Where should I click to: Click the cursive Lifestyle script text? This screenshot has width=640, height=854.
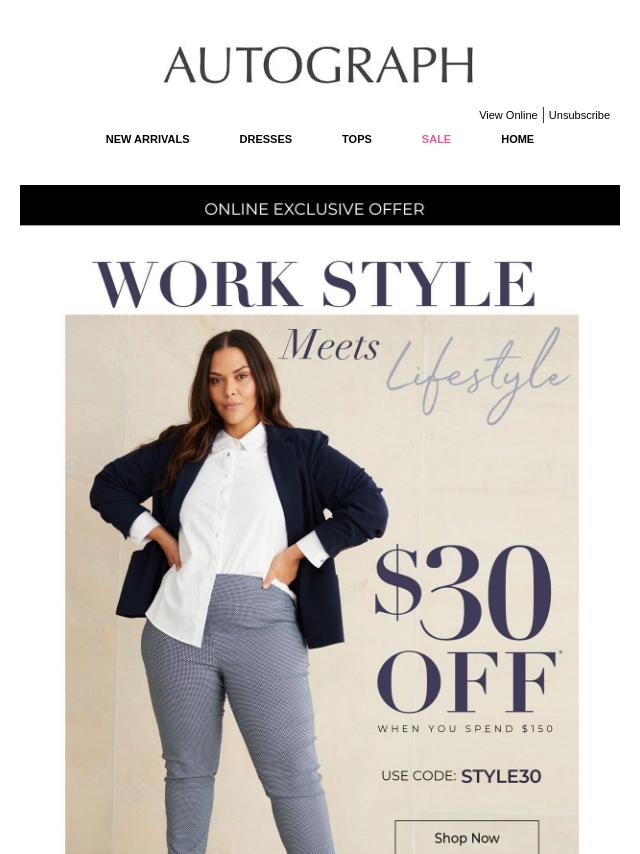click(x=477, y=376)
